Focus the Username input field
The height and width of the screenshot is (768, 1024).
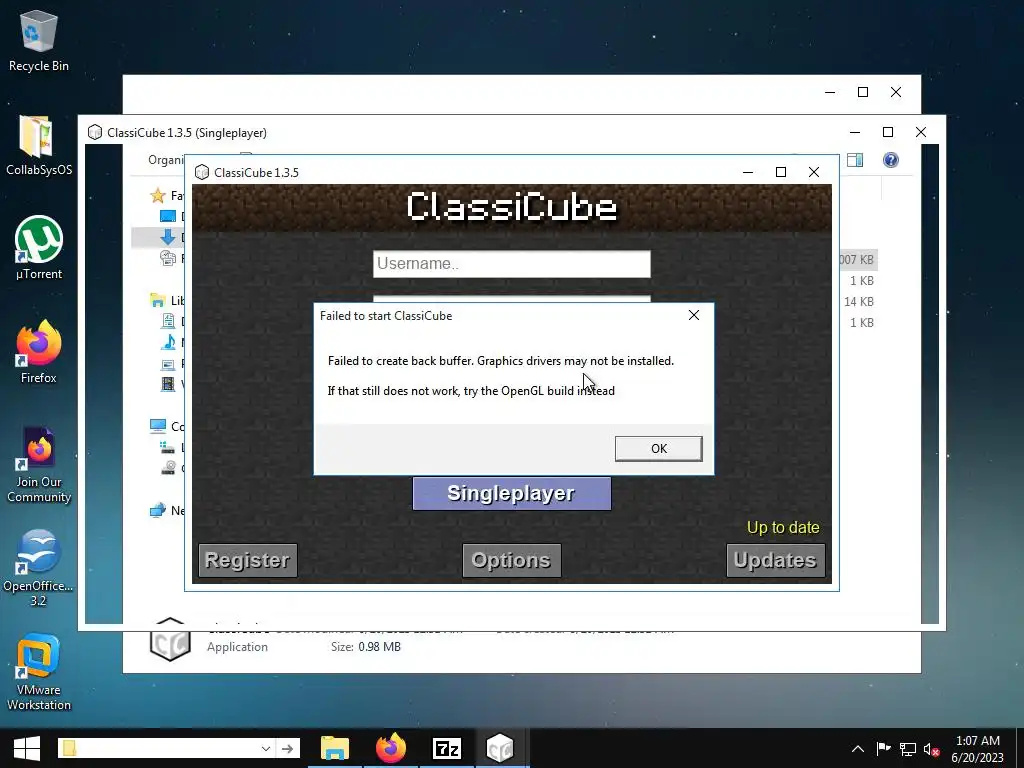pyautogui.click(x=511, y=264)
